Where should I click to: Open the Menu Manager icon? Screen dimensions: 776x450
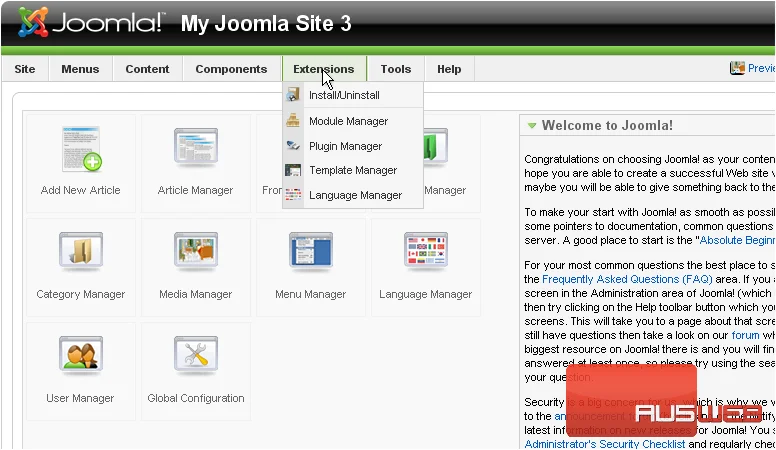point(311,250)
